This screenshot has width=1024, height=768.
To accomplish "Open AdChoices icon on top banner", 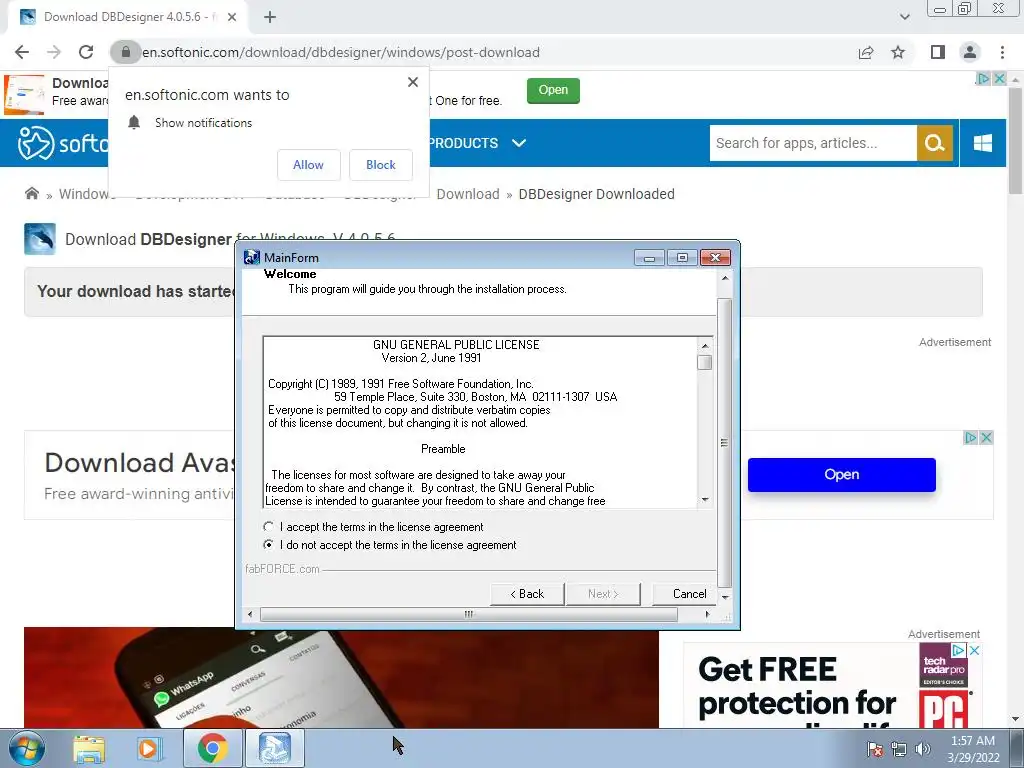I will [x=983, y=78].
